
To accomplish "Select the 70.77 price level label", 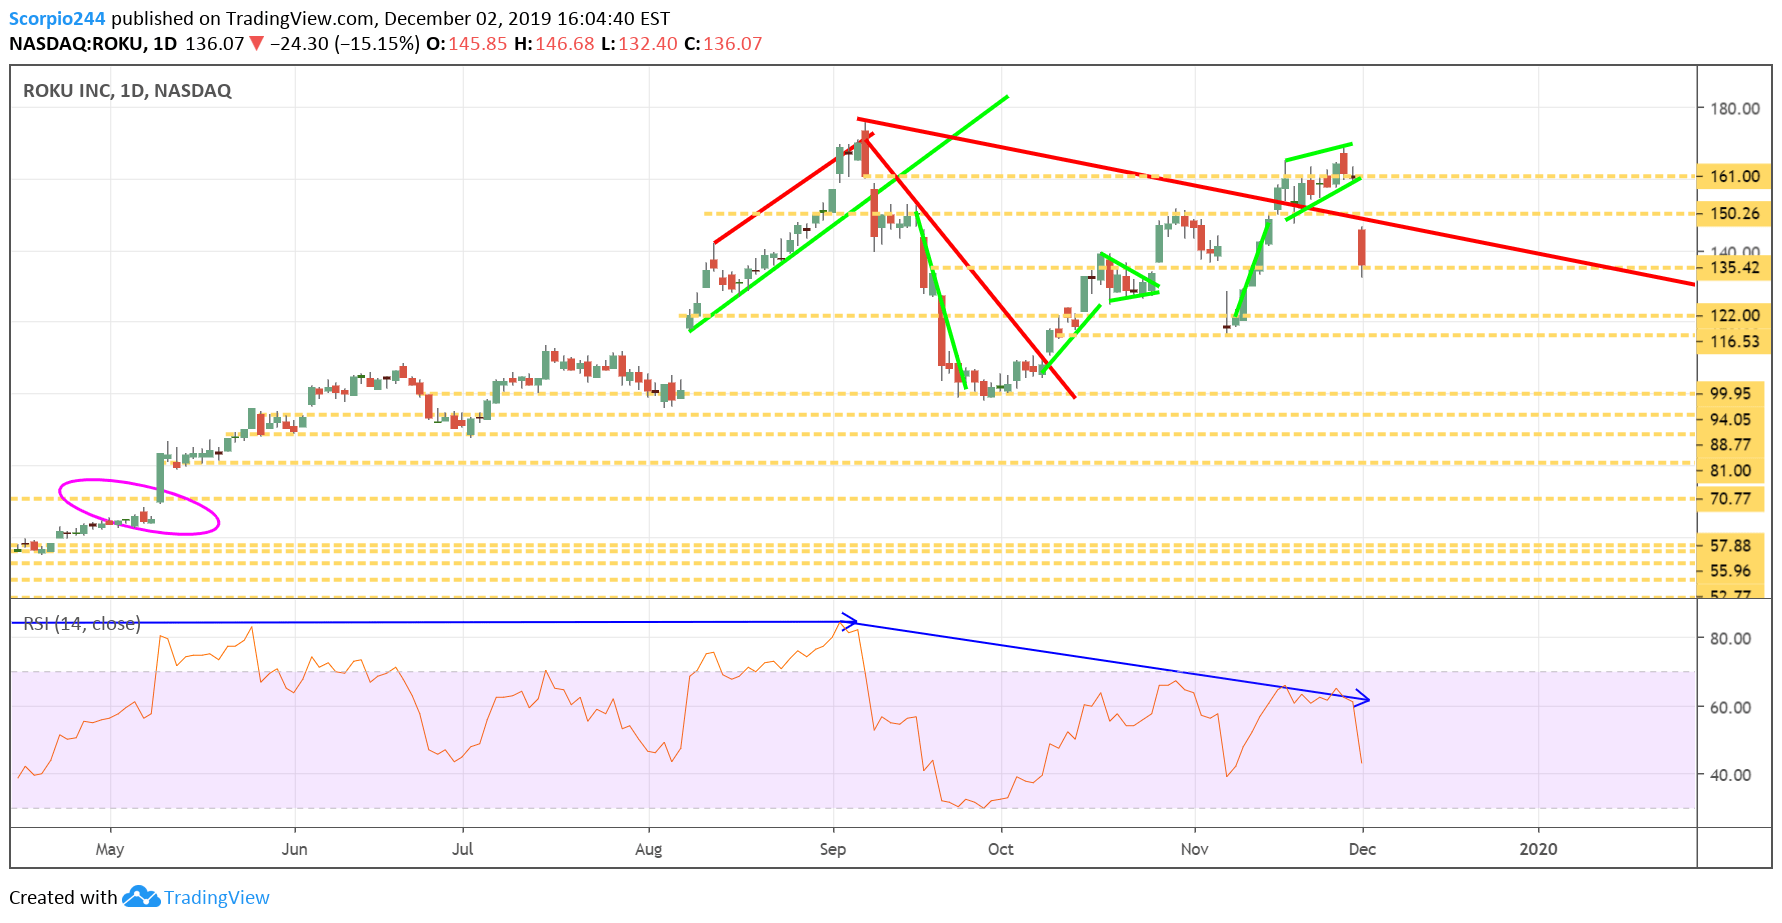I will [x=1730, y=498].
